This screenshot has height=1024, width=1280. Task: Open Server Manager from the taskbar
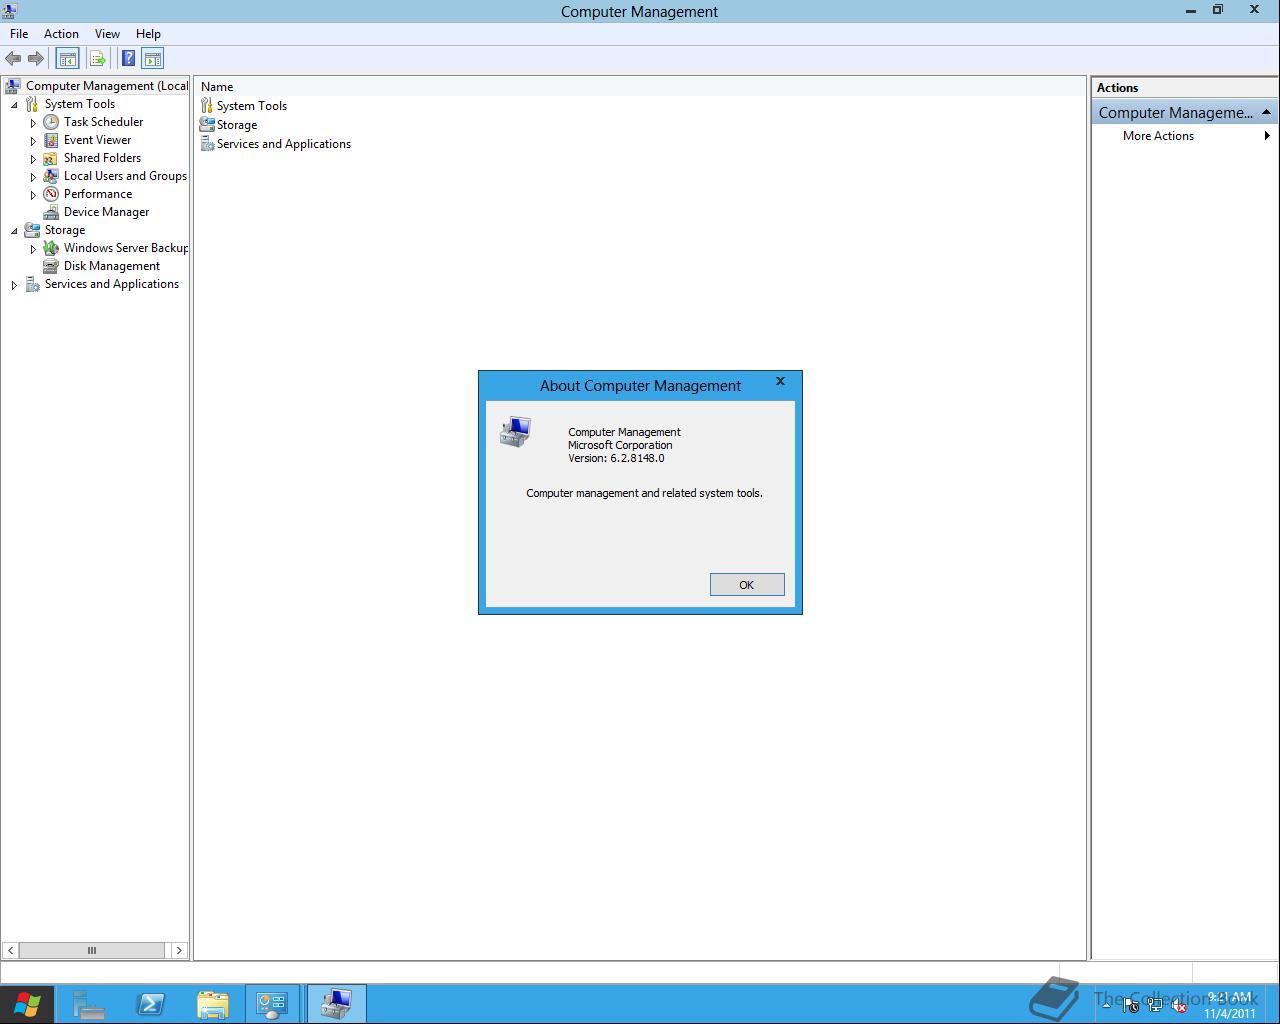88,1004
